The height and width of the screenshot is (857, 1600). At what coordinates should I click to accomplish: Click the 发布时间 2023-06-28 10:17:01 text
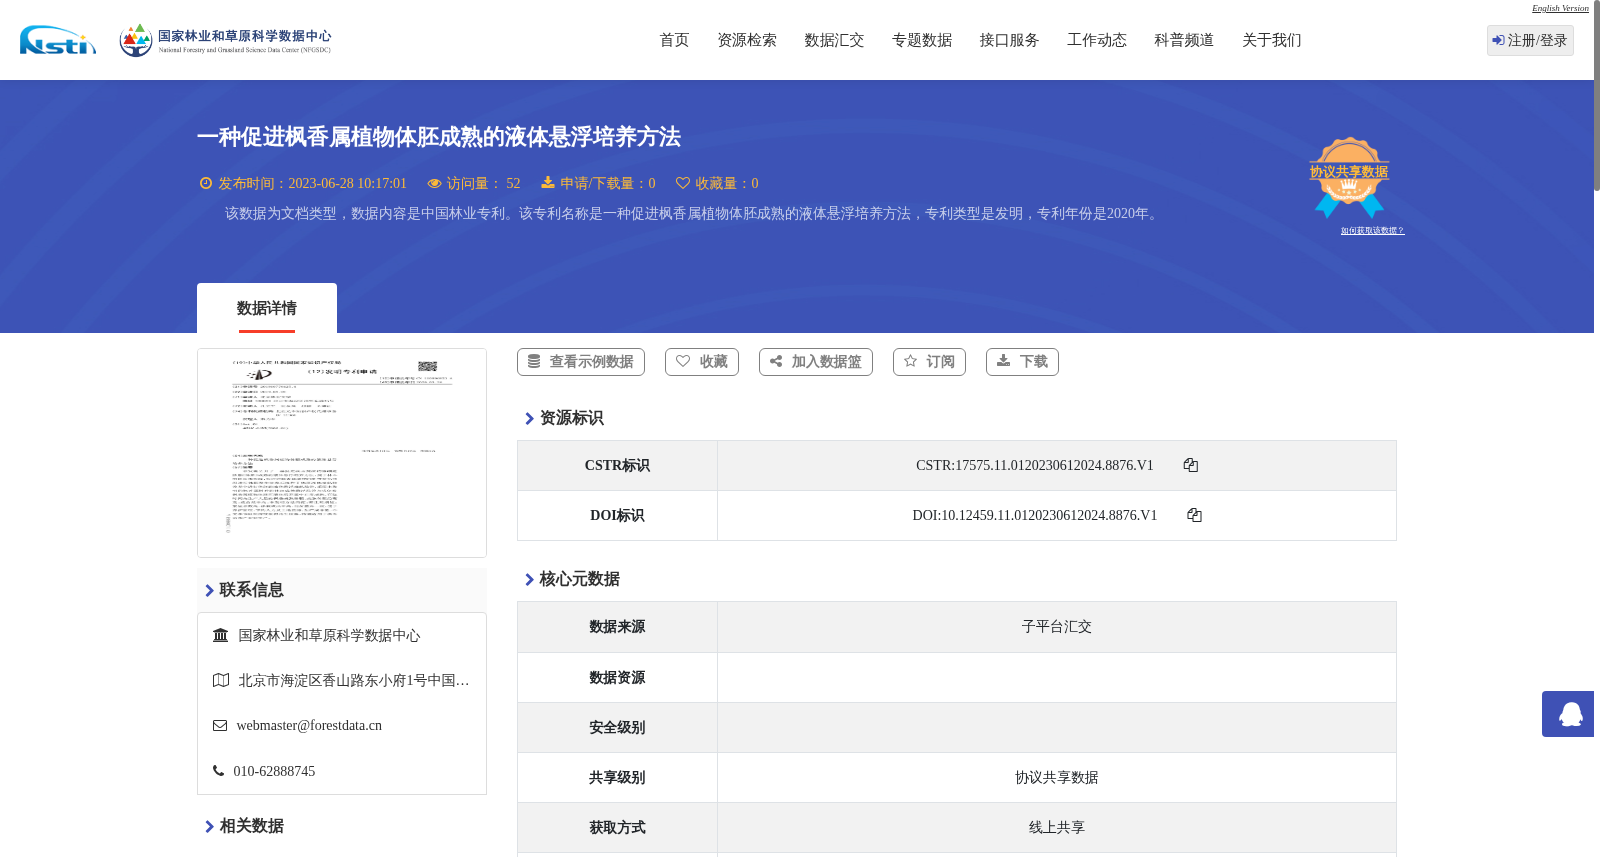[x=312, y=183]
